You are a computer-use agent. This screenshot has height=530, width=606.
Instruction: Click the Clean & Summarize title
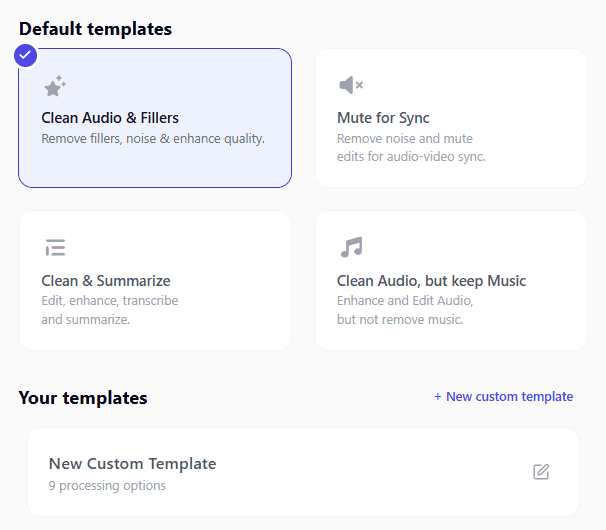tap(106, 281)
